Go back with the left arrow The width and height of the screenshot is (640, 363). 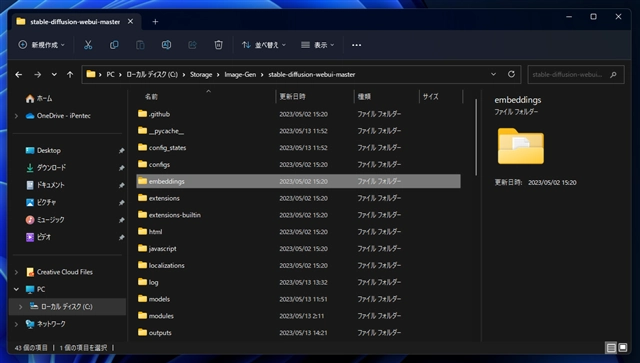point(19,74)
